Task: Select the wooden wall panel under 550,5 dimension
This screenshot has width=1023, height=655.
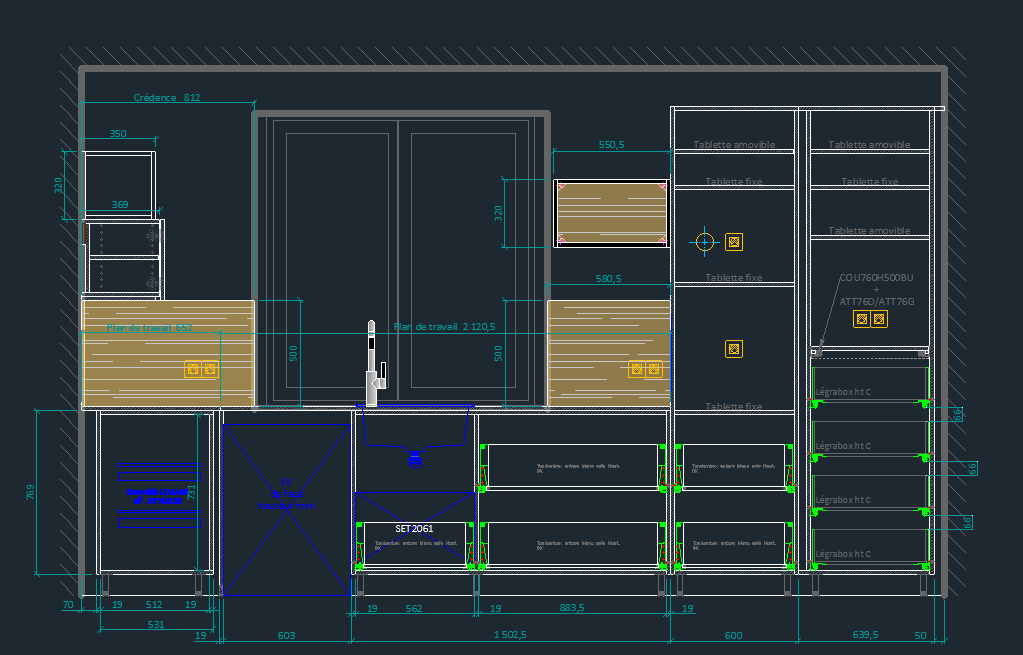Action: pos(611,213)
